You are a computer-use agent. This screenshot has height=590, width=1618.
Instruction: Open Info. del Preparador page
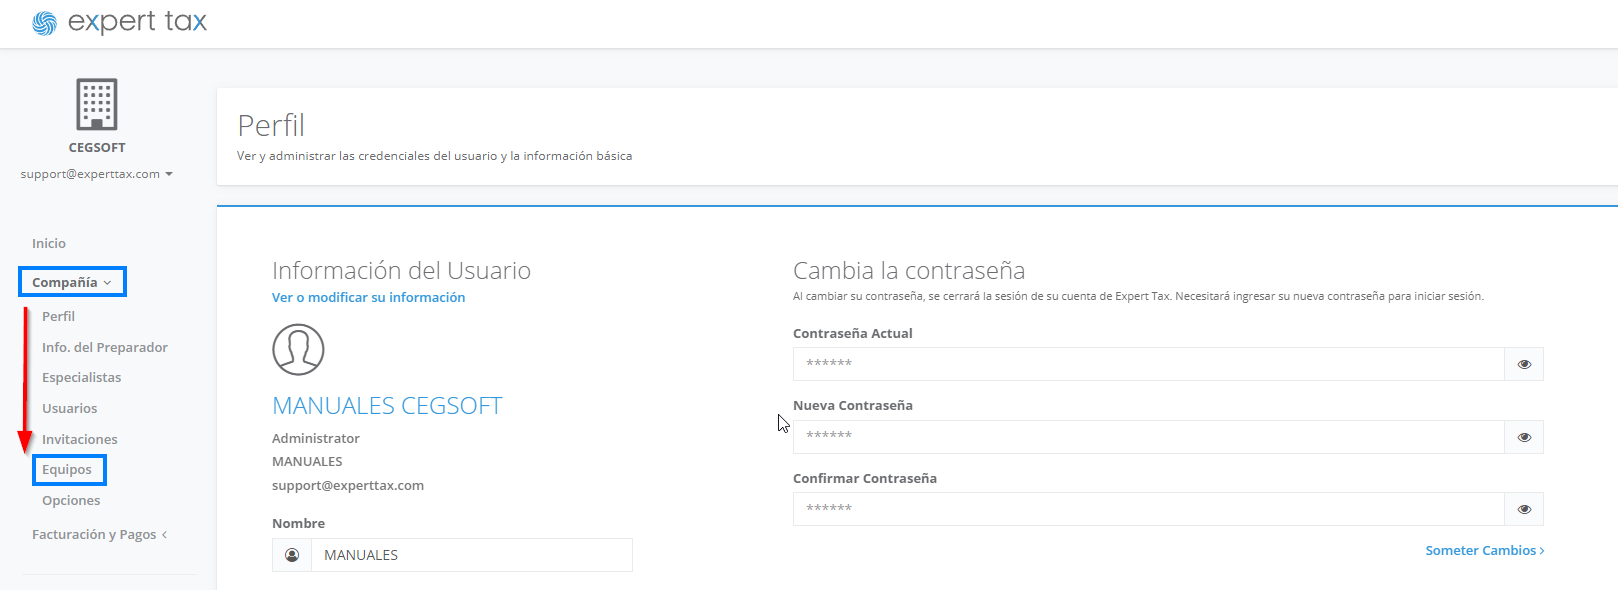105,347
